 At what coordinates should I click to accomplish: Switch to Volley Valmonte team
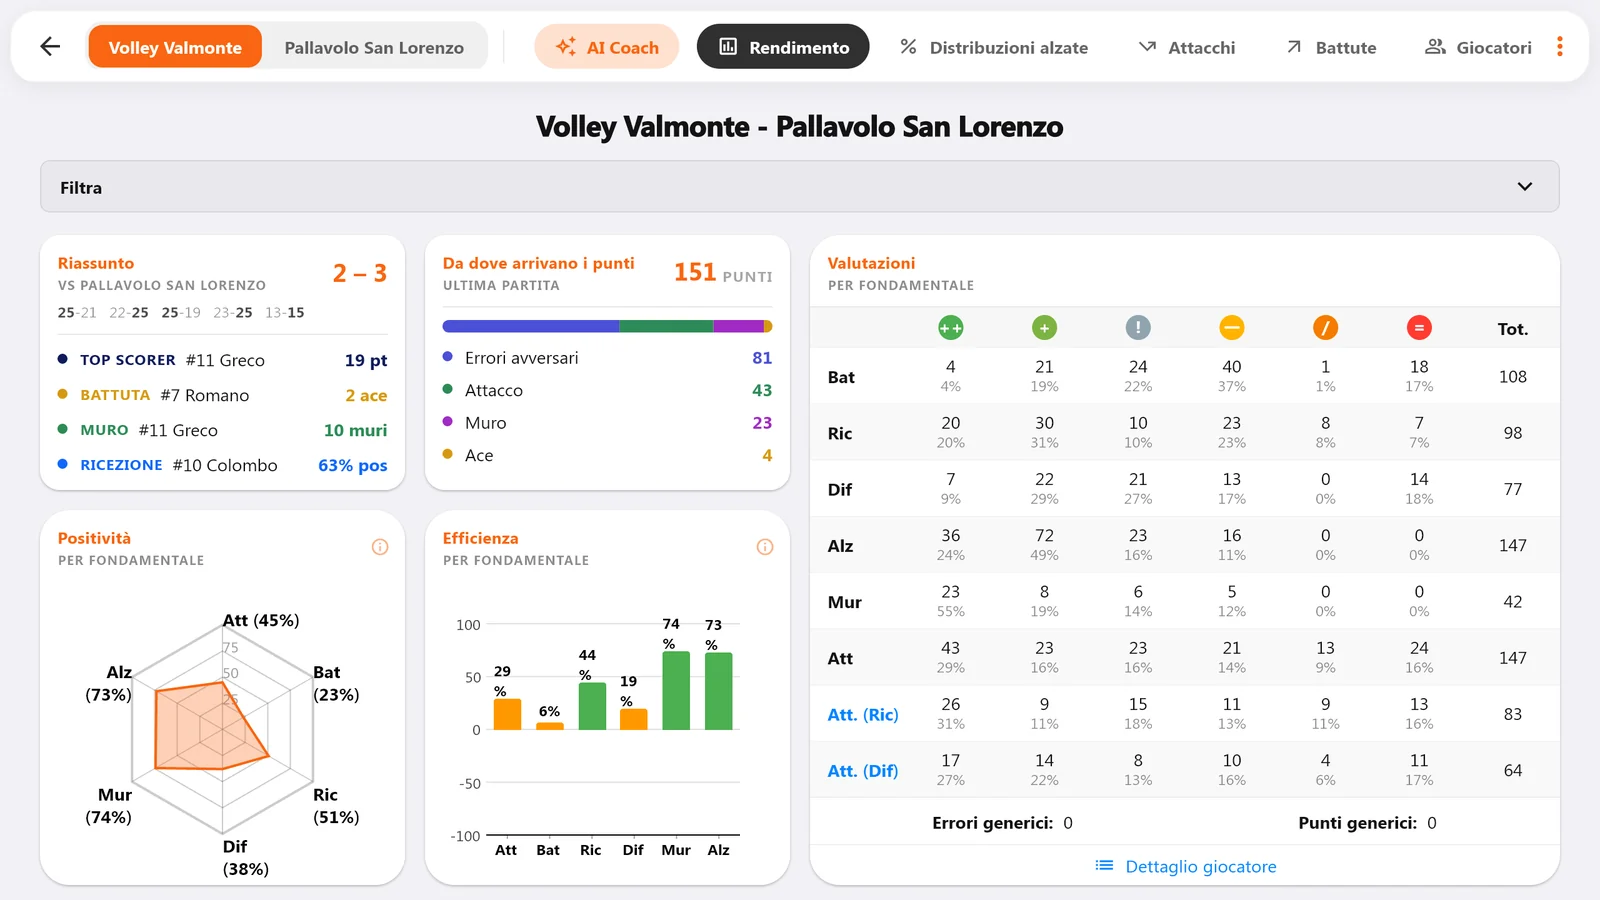pyautogui.click(x=175, y=47)
